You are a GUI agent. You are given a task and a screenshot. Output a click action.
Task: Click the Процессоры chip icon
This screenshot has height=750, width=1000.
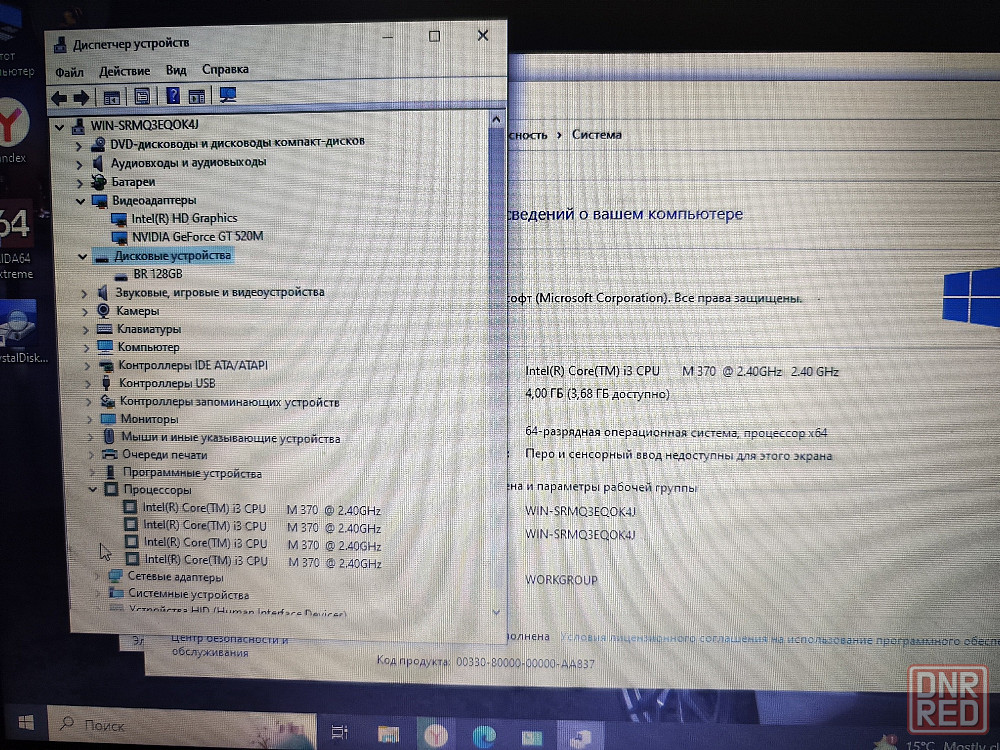click(111, 490)
